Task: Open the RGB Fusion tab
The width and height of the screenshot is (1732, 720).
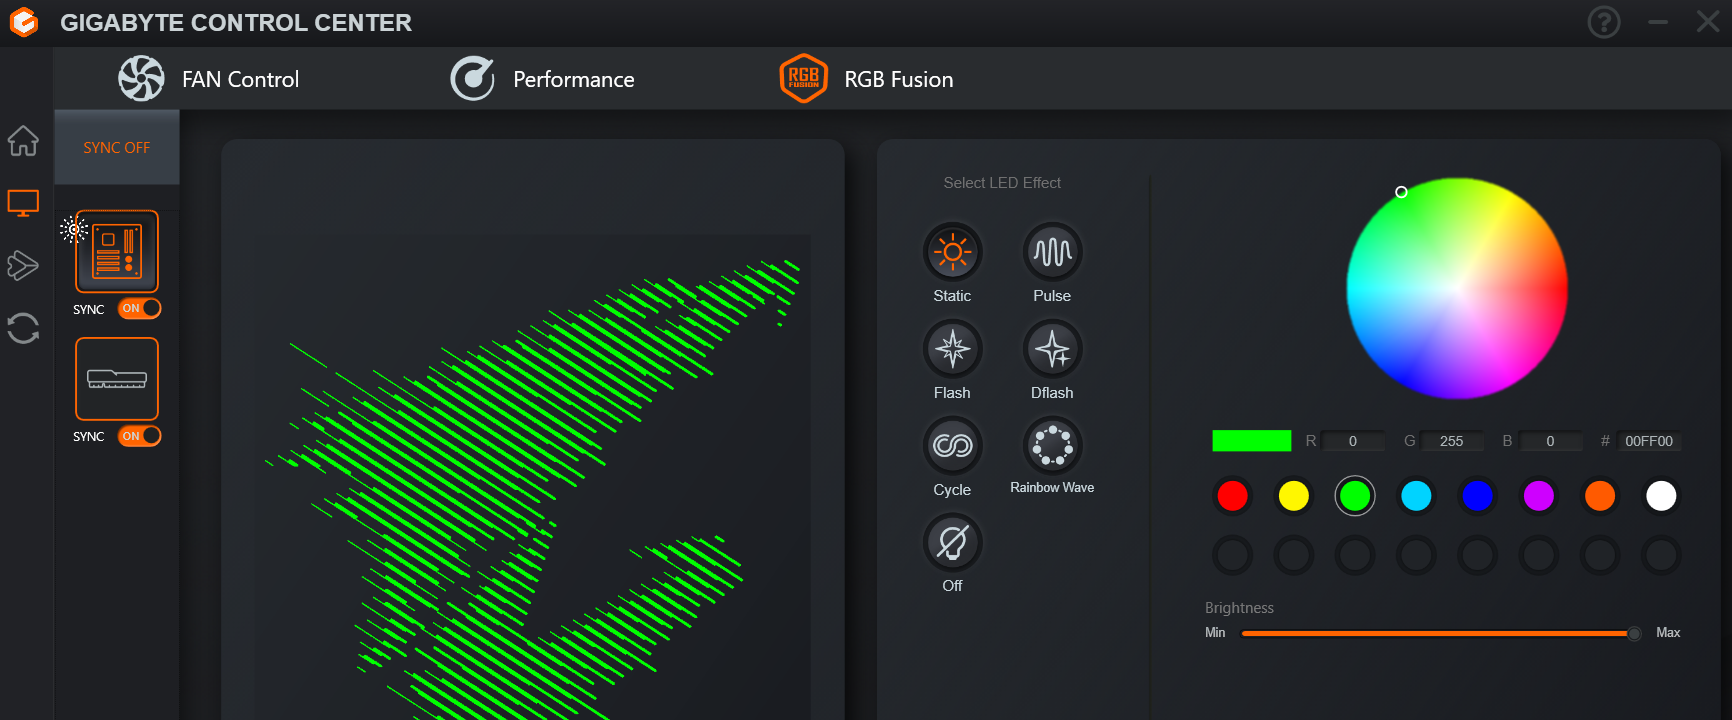Action: point(866,79)
